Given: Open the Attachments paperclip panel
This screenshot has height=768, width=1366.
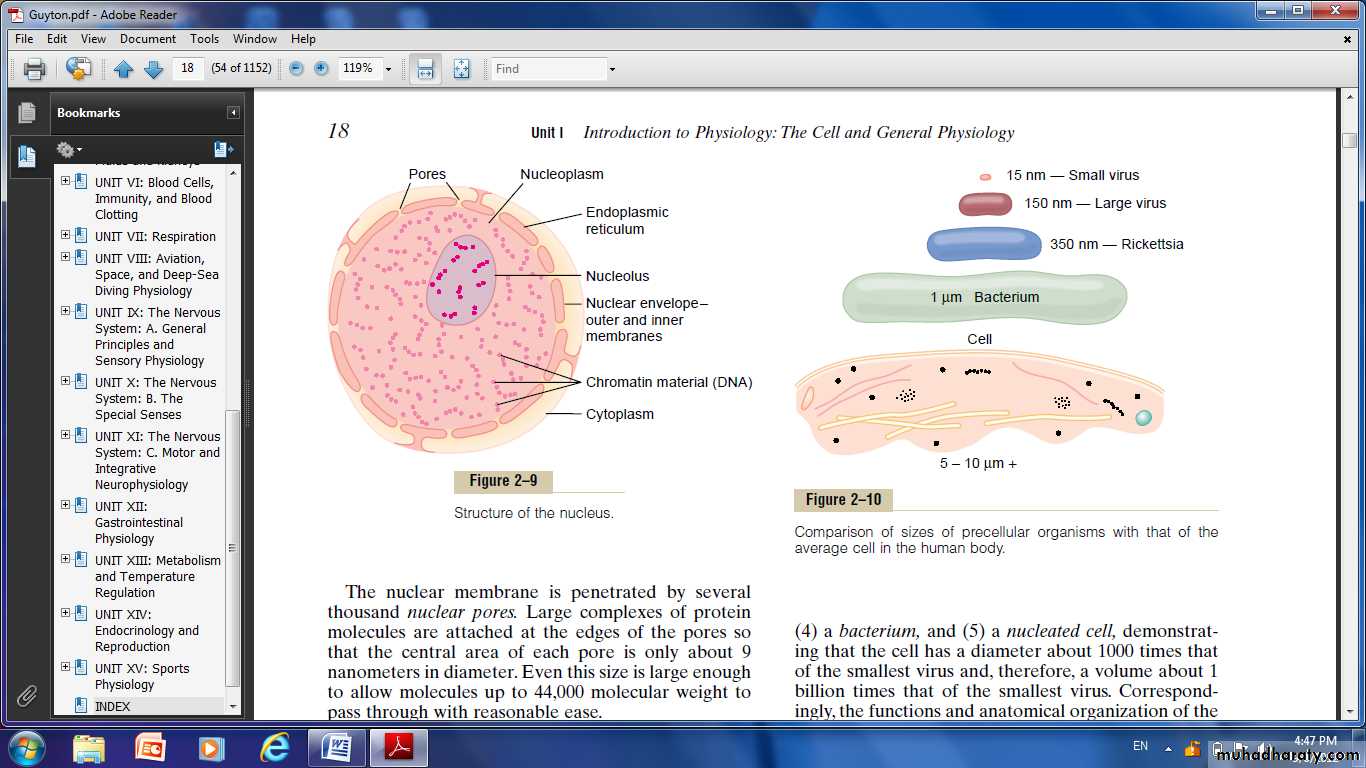Looking at the screenshot, I should [x=27, y=694].
